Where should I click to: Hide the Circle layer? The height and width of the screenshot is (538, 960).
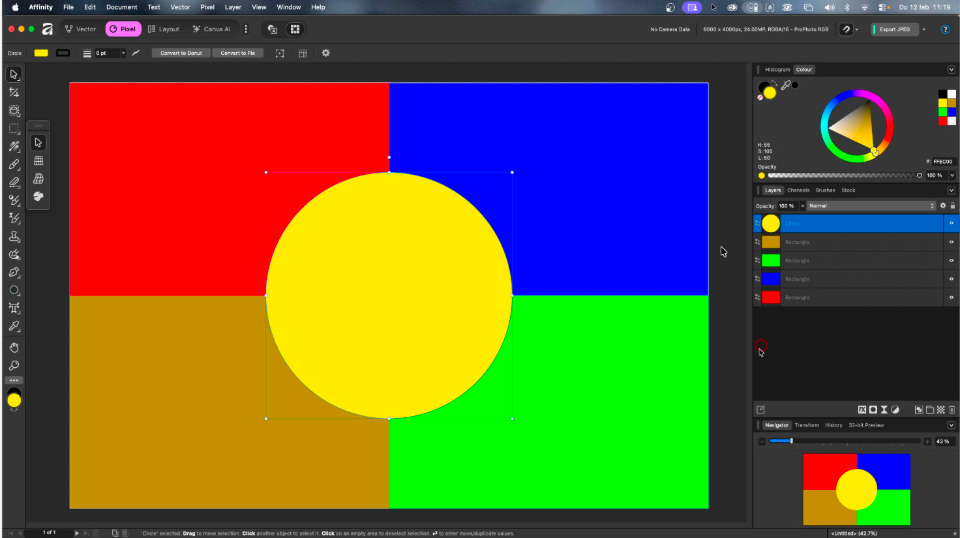(x=951, y=223)
